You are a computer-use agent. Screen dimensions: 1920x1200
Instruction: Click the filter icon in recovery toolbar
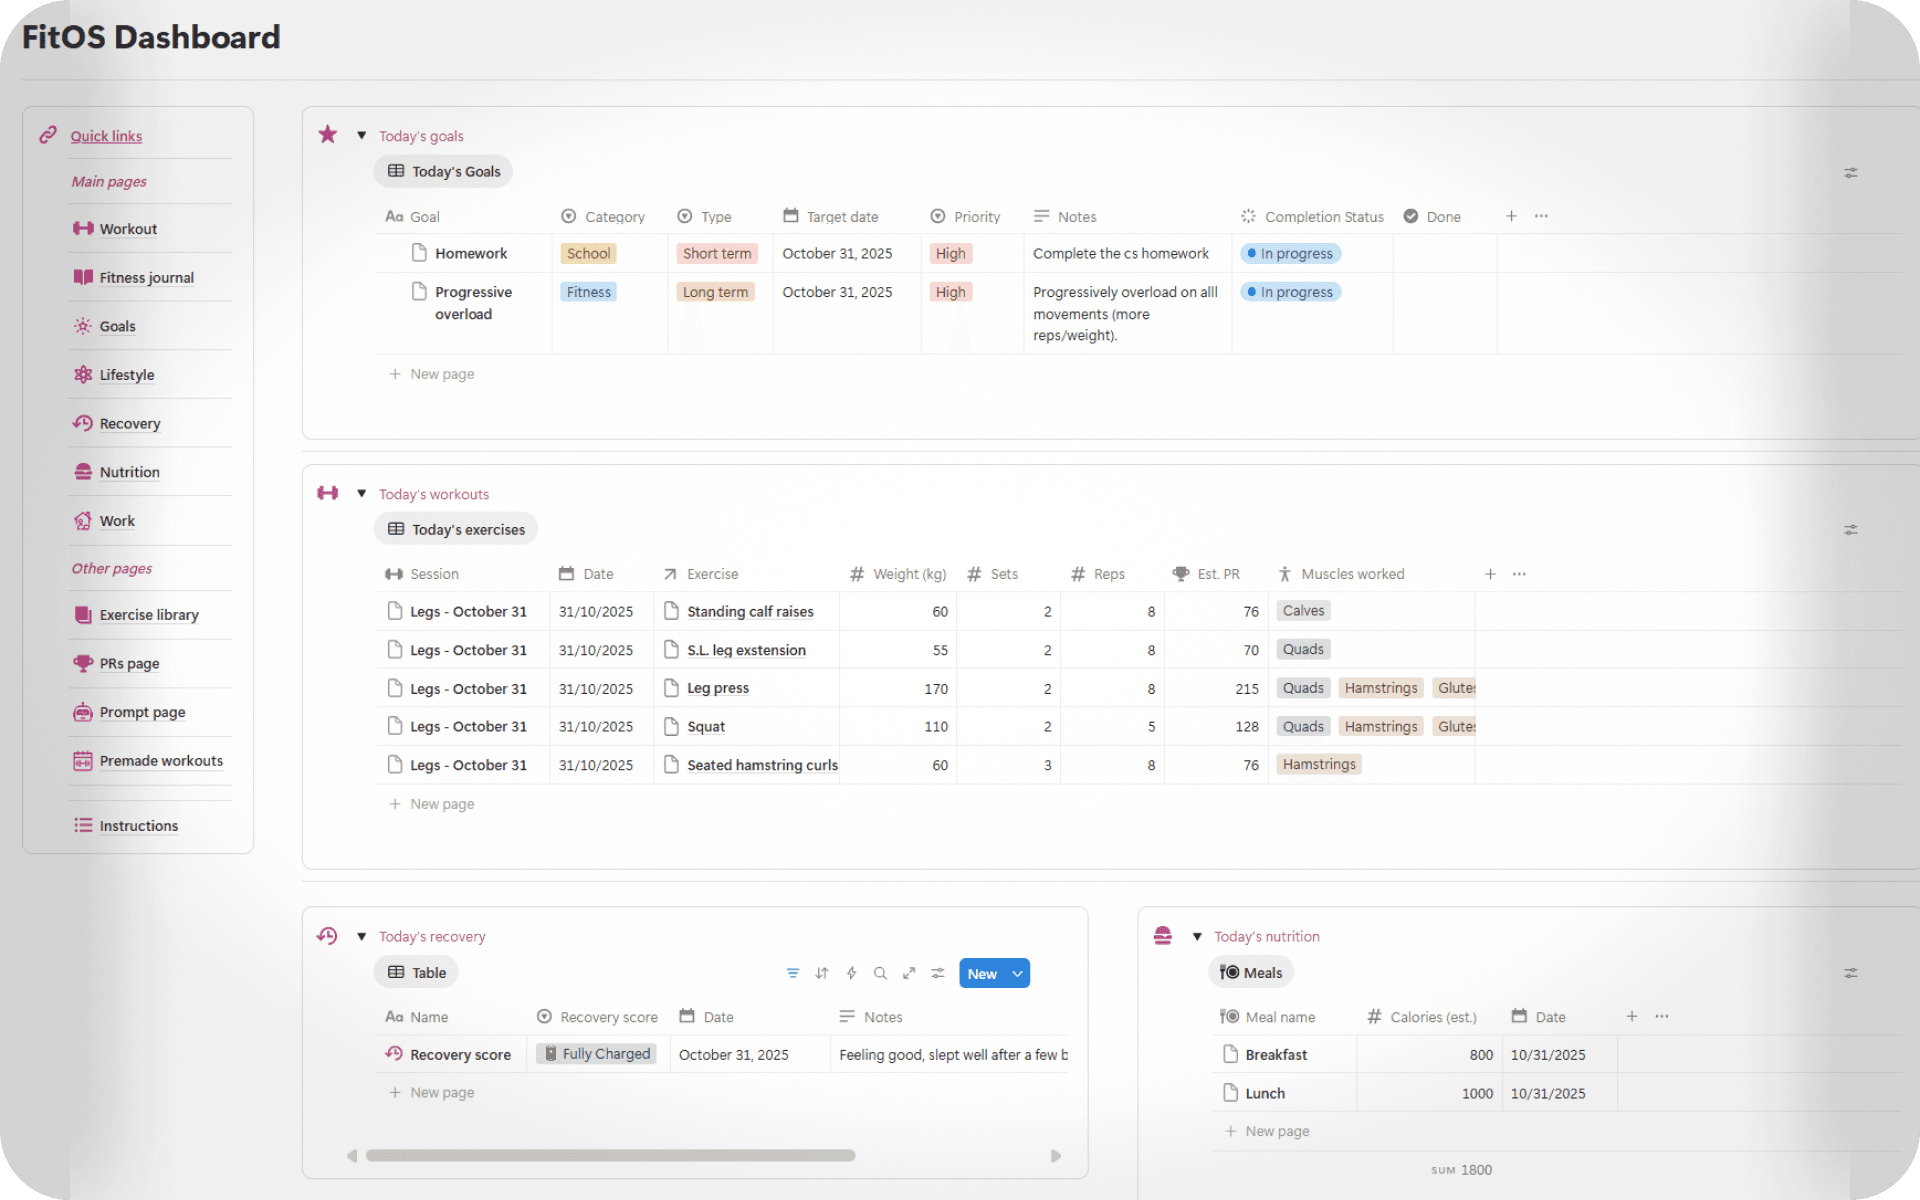point(792,973)
